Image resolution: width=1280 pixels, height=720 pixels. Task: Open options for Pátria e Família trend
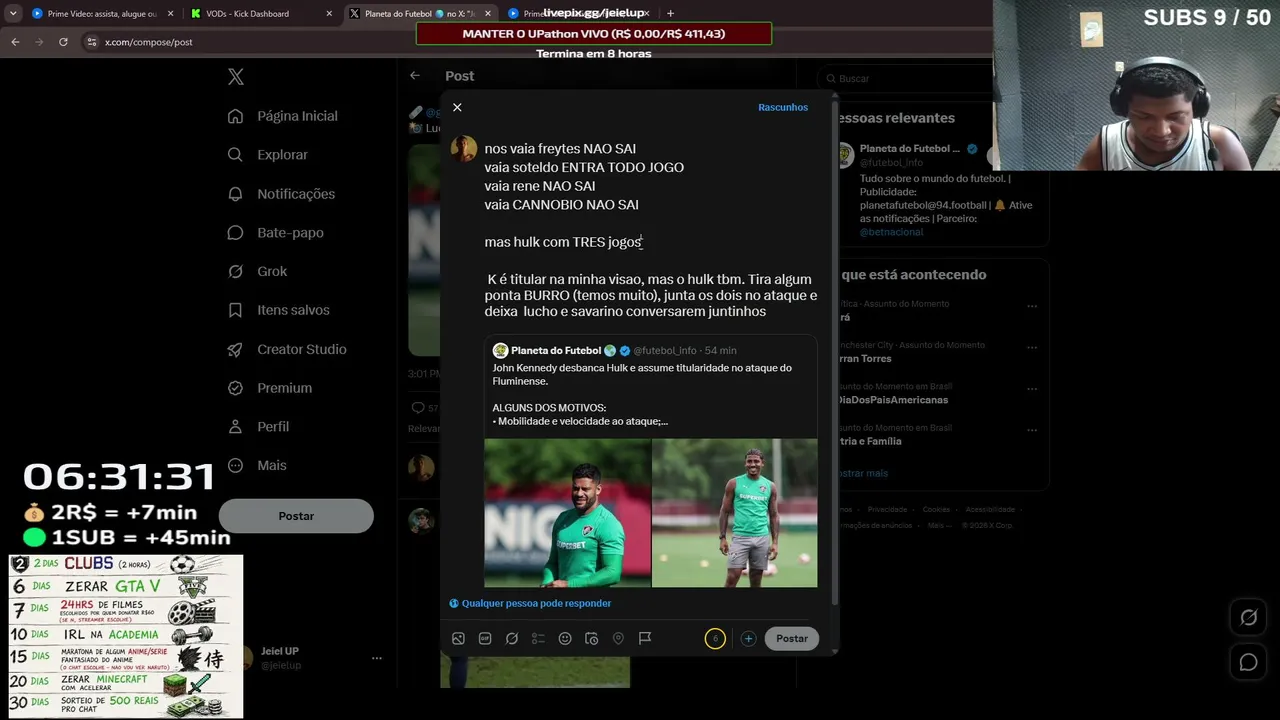point(1032,431)
